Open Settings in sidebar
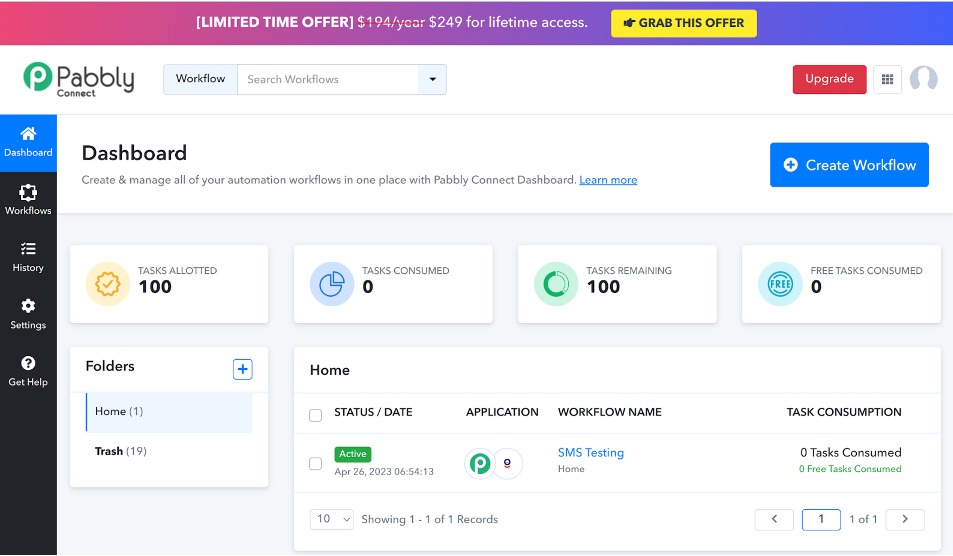This screenshot has height=556, width=953. [28, 314]
